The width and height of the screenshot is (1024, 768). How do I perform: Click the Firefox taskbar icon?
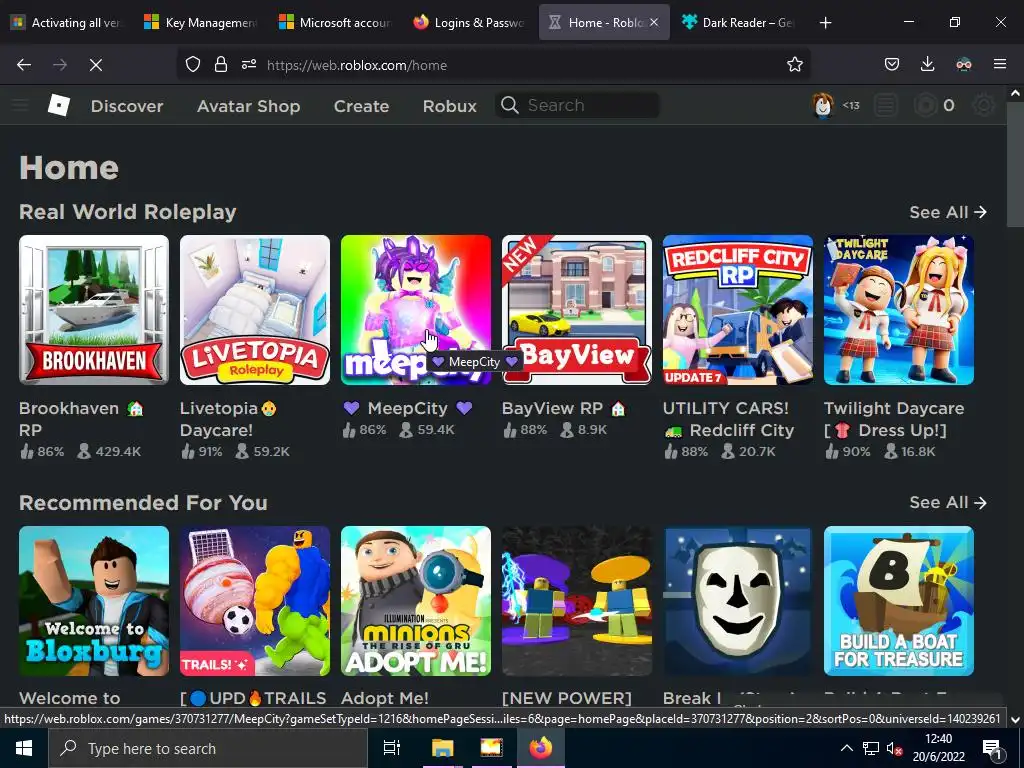(541, 748)
